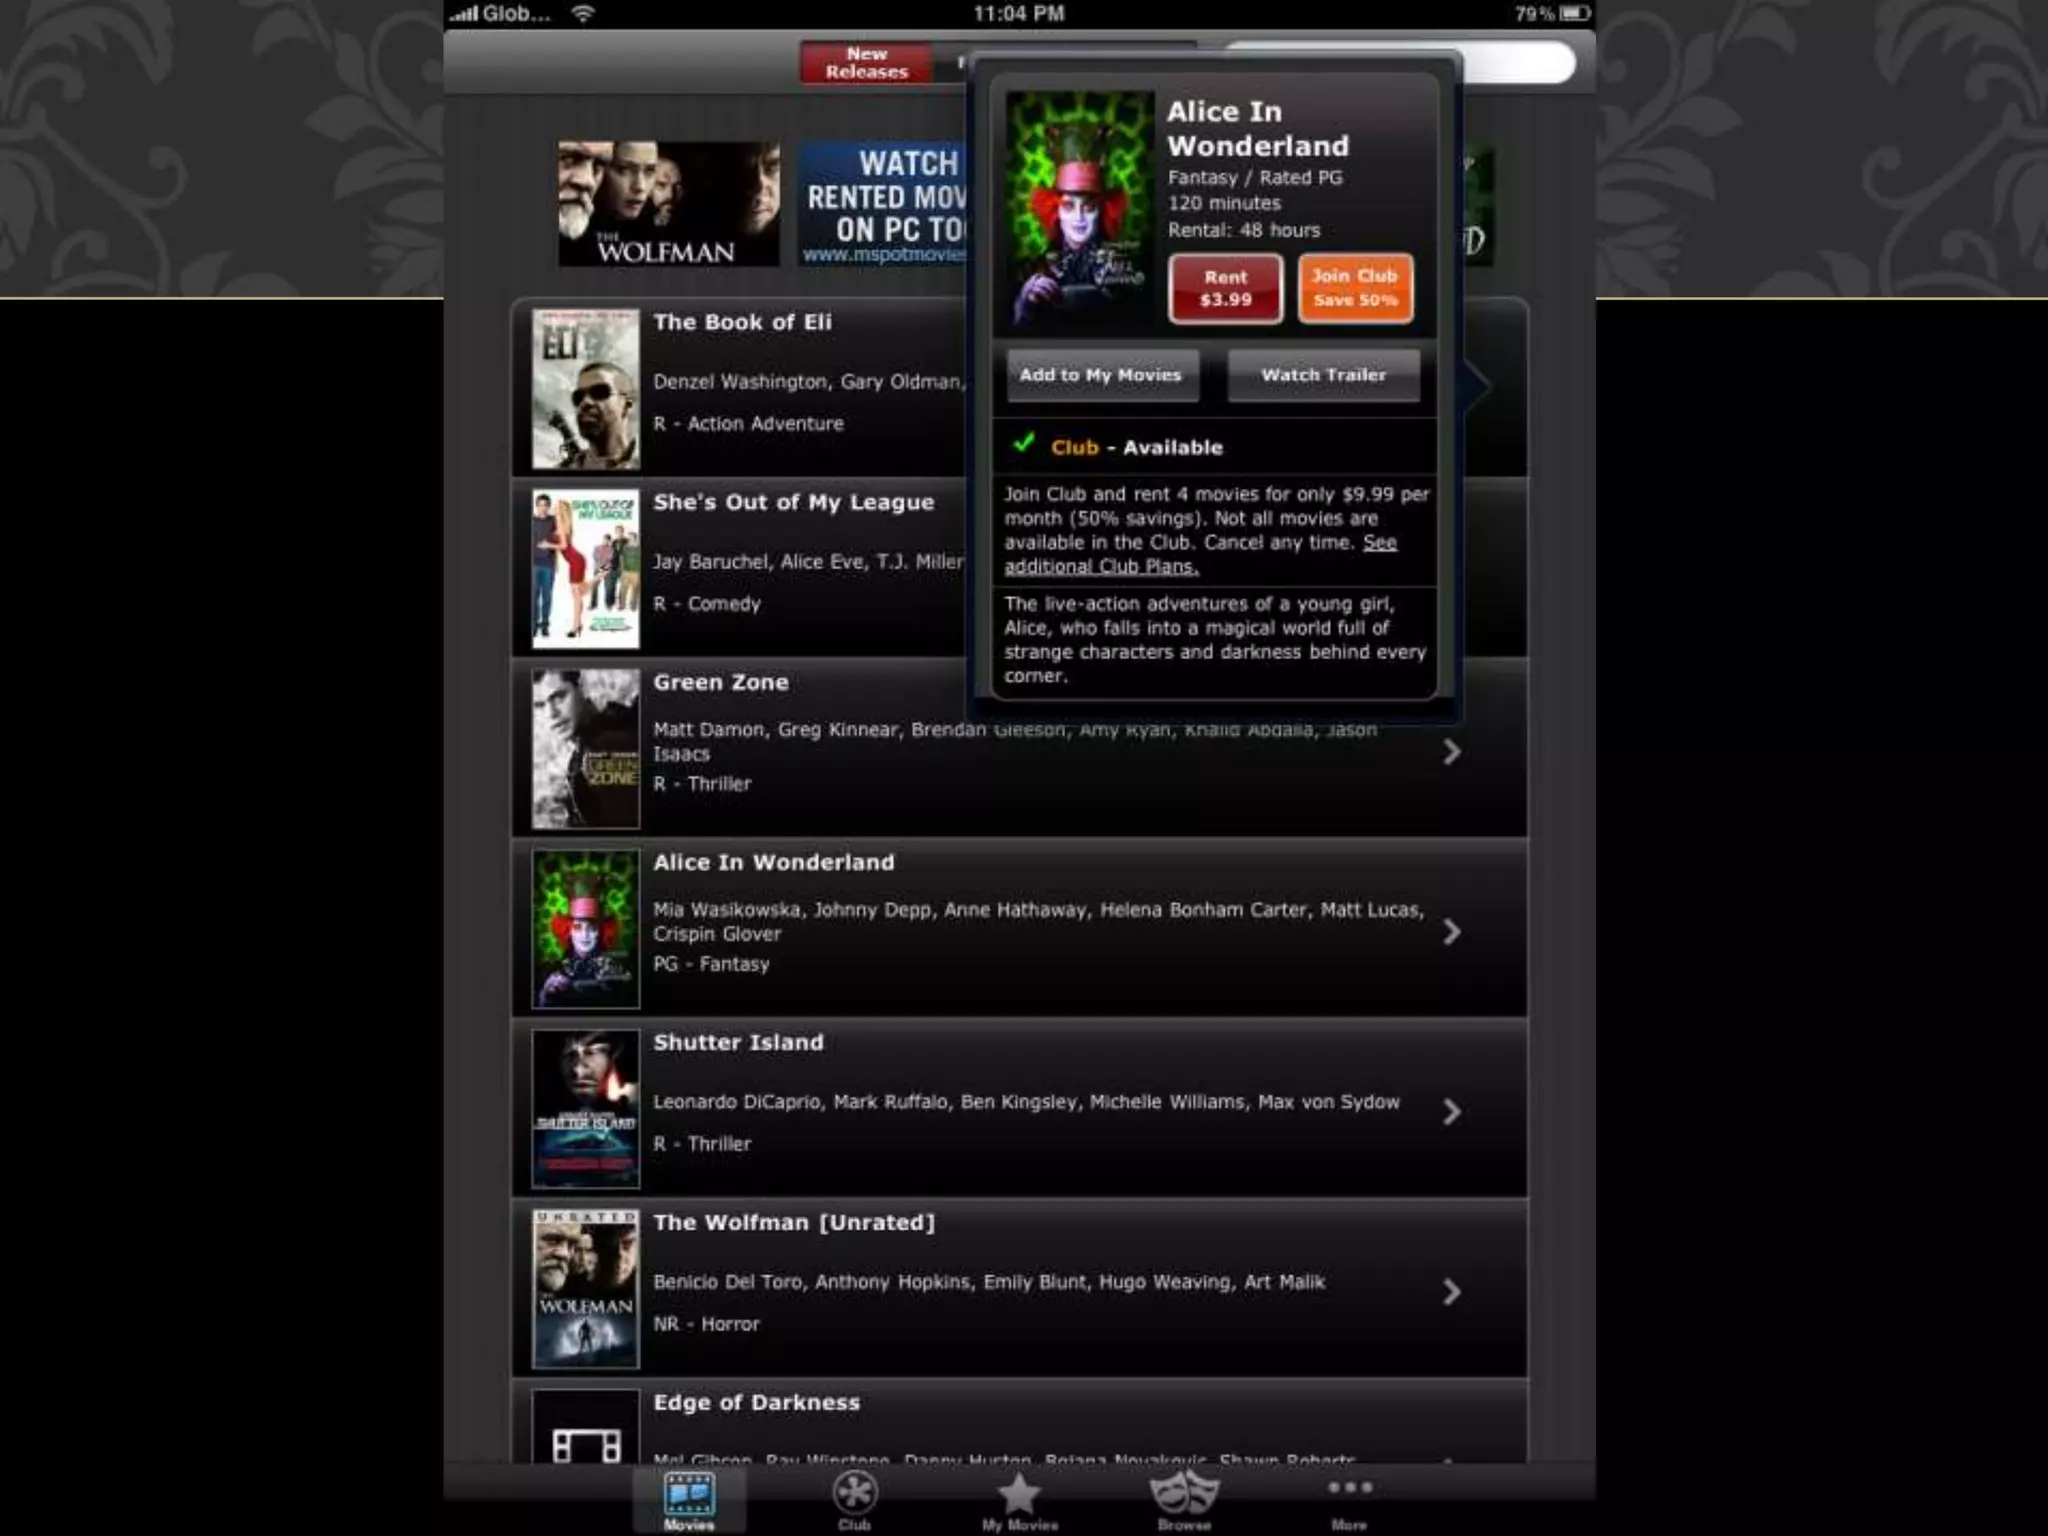Viewport: 2048px width, 1536px height.
Task: Expand the Green Zone details chevron
Action: [1452, 752]
